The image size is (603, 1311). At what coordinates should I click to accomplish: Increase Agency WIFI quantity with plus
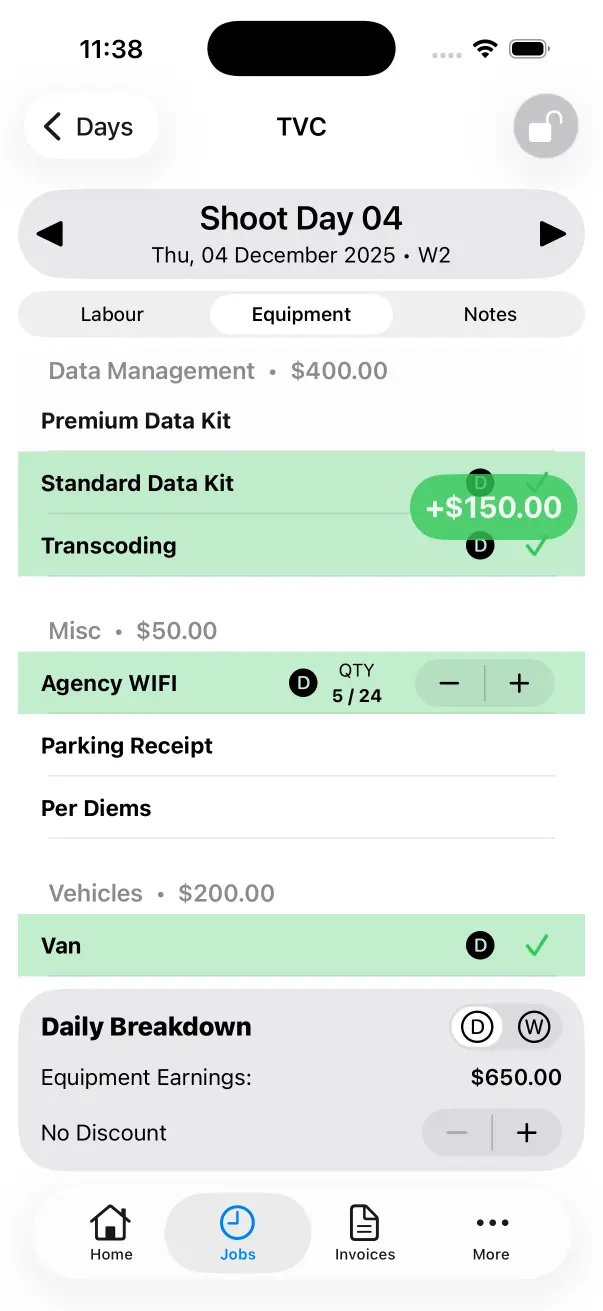[519, 683]
